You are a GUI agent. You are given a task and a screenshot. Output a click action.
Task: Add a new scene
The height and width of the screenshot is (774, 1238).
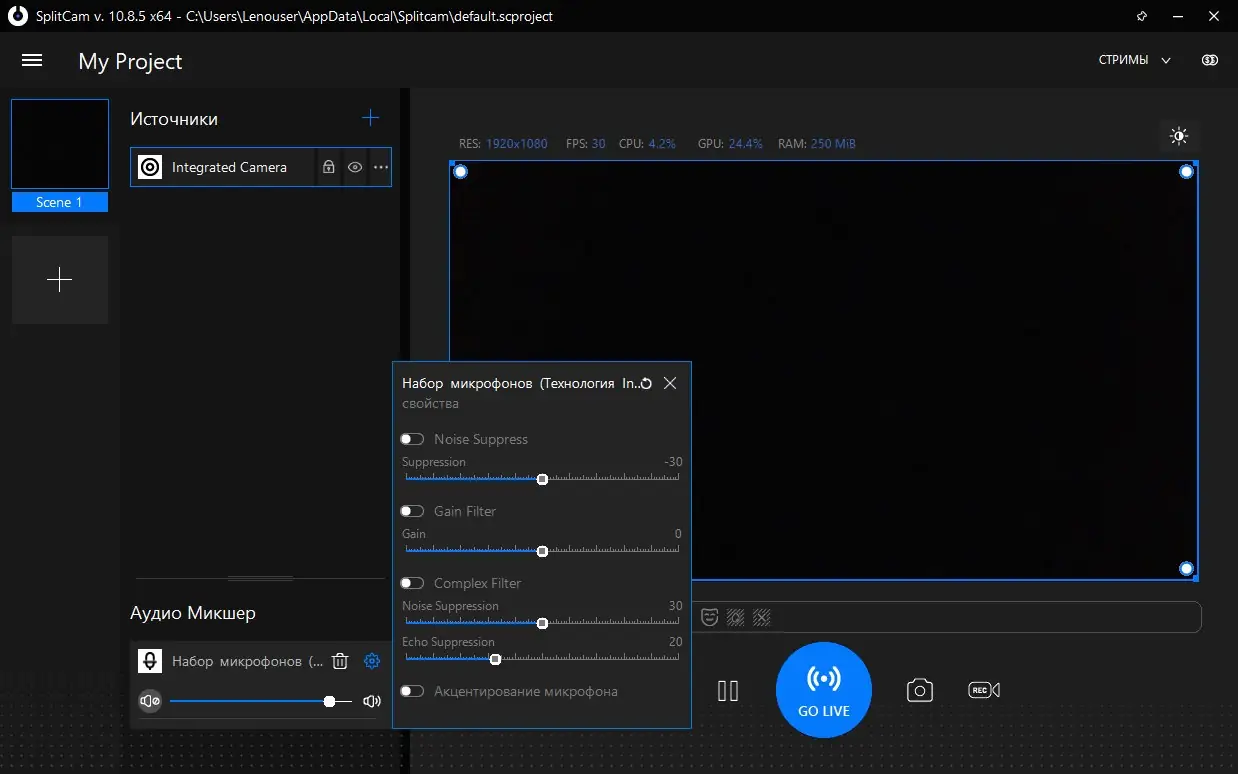point(60,280)
